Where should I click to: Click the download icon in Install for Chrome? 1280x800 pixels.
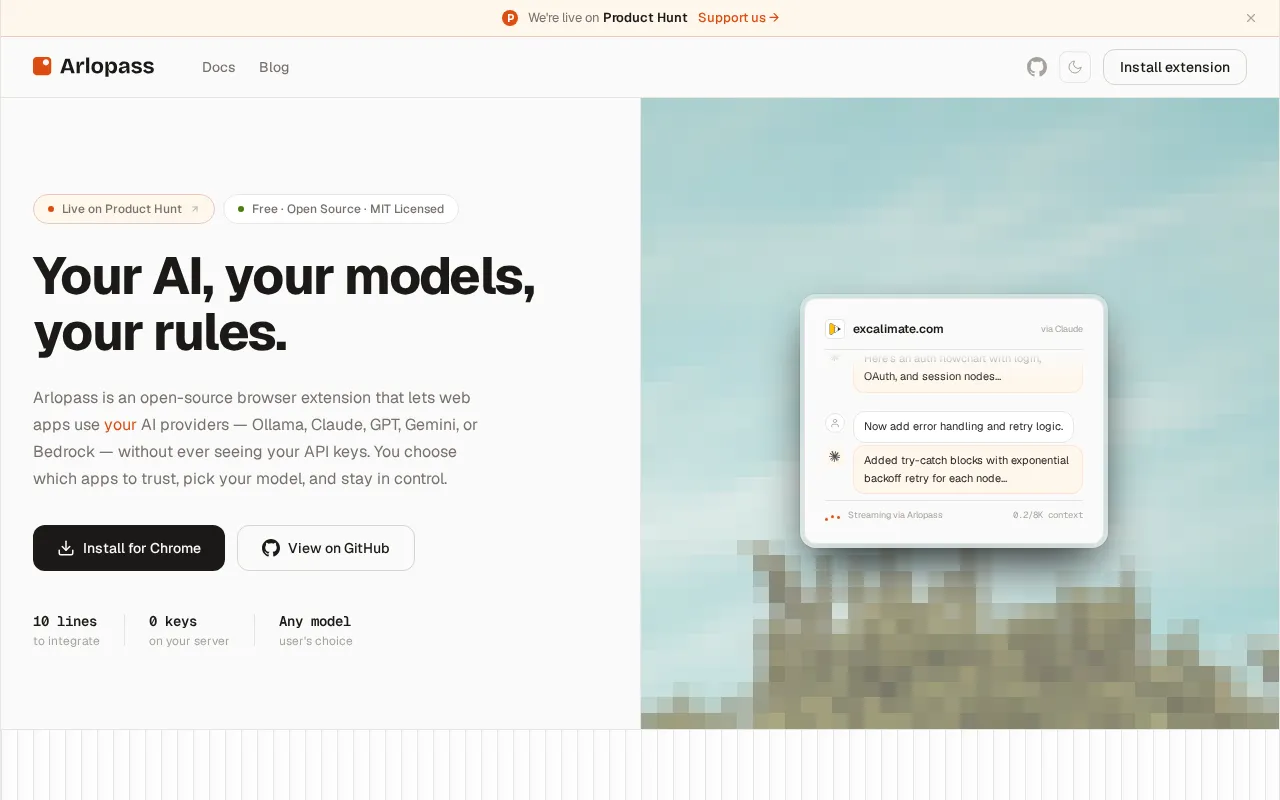[x=66, y=548]
